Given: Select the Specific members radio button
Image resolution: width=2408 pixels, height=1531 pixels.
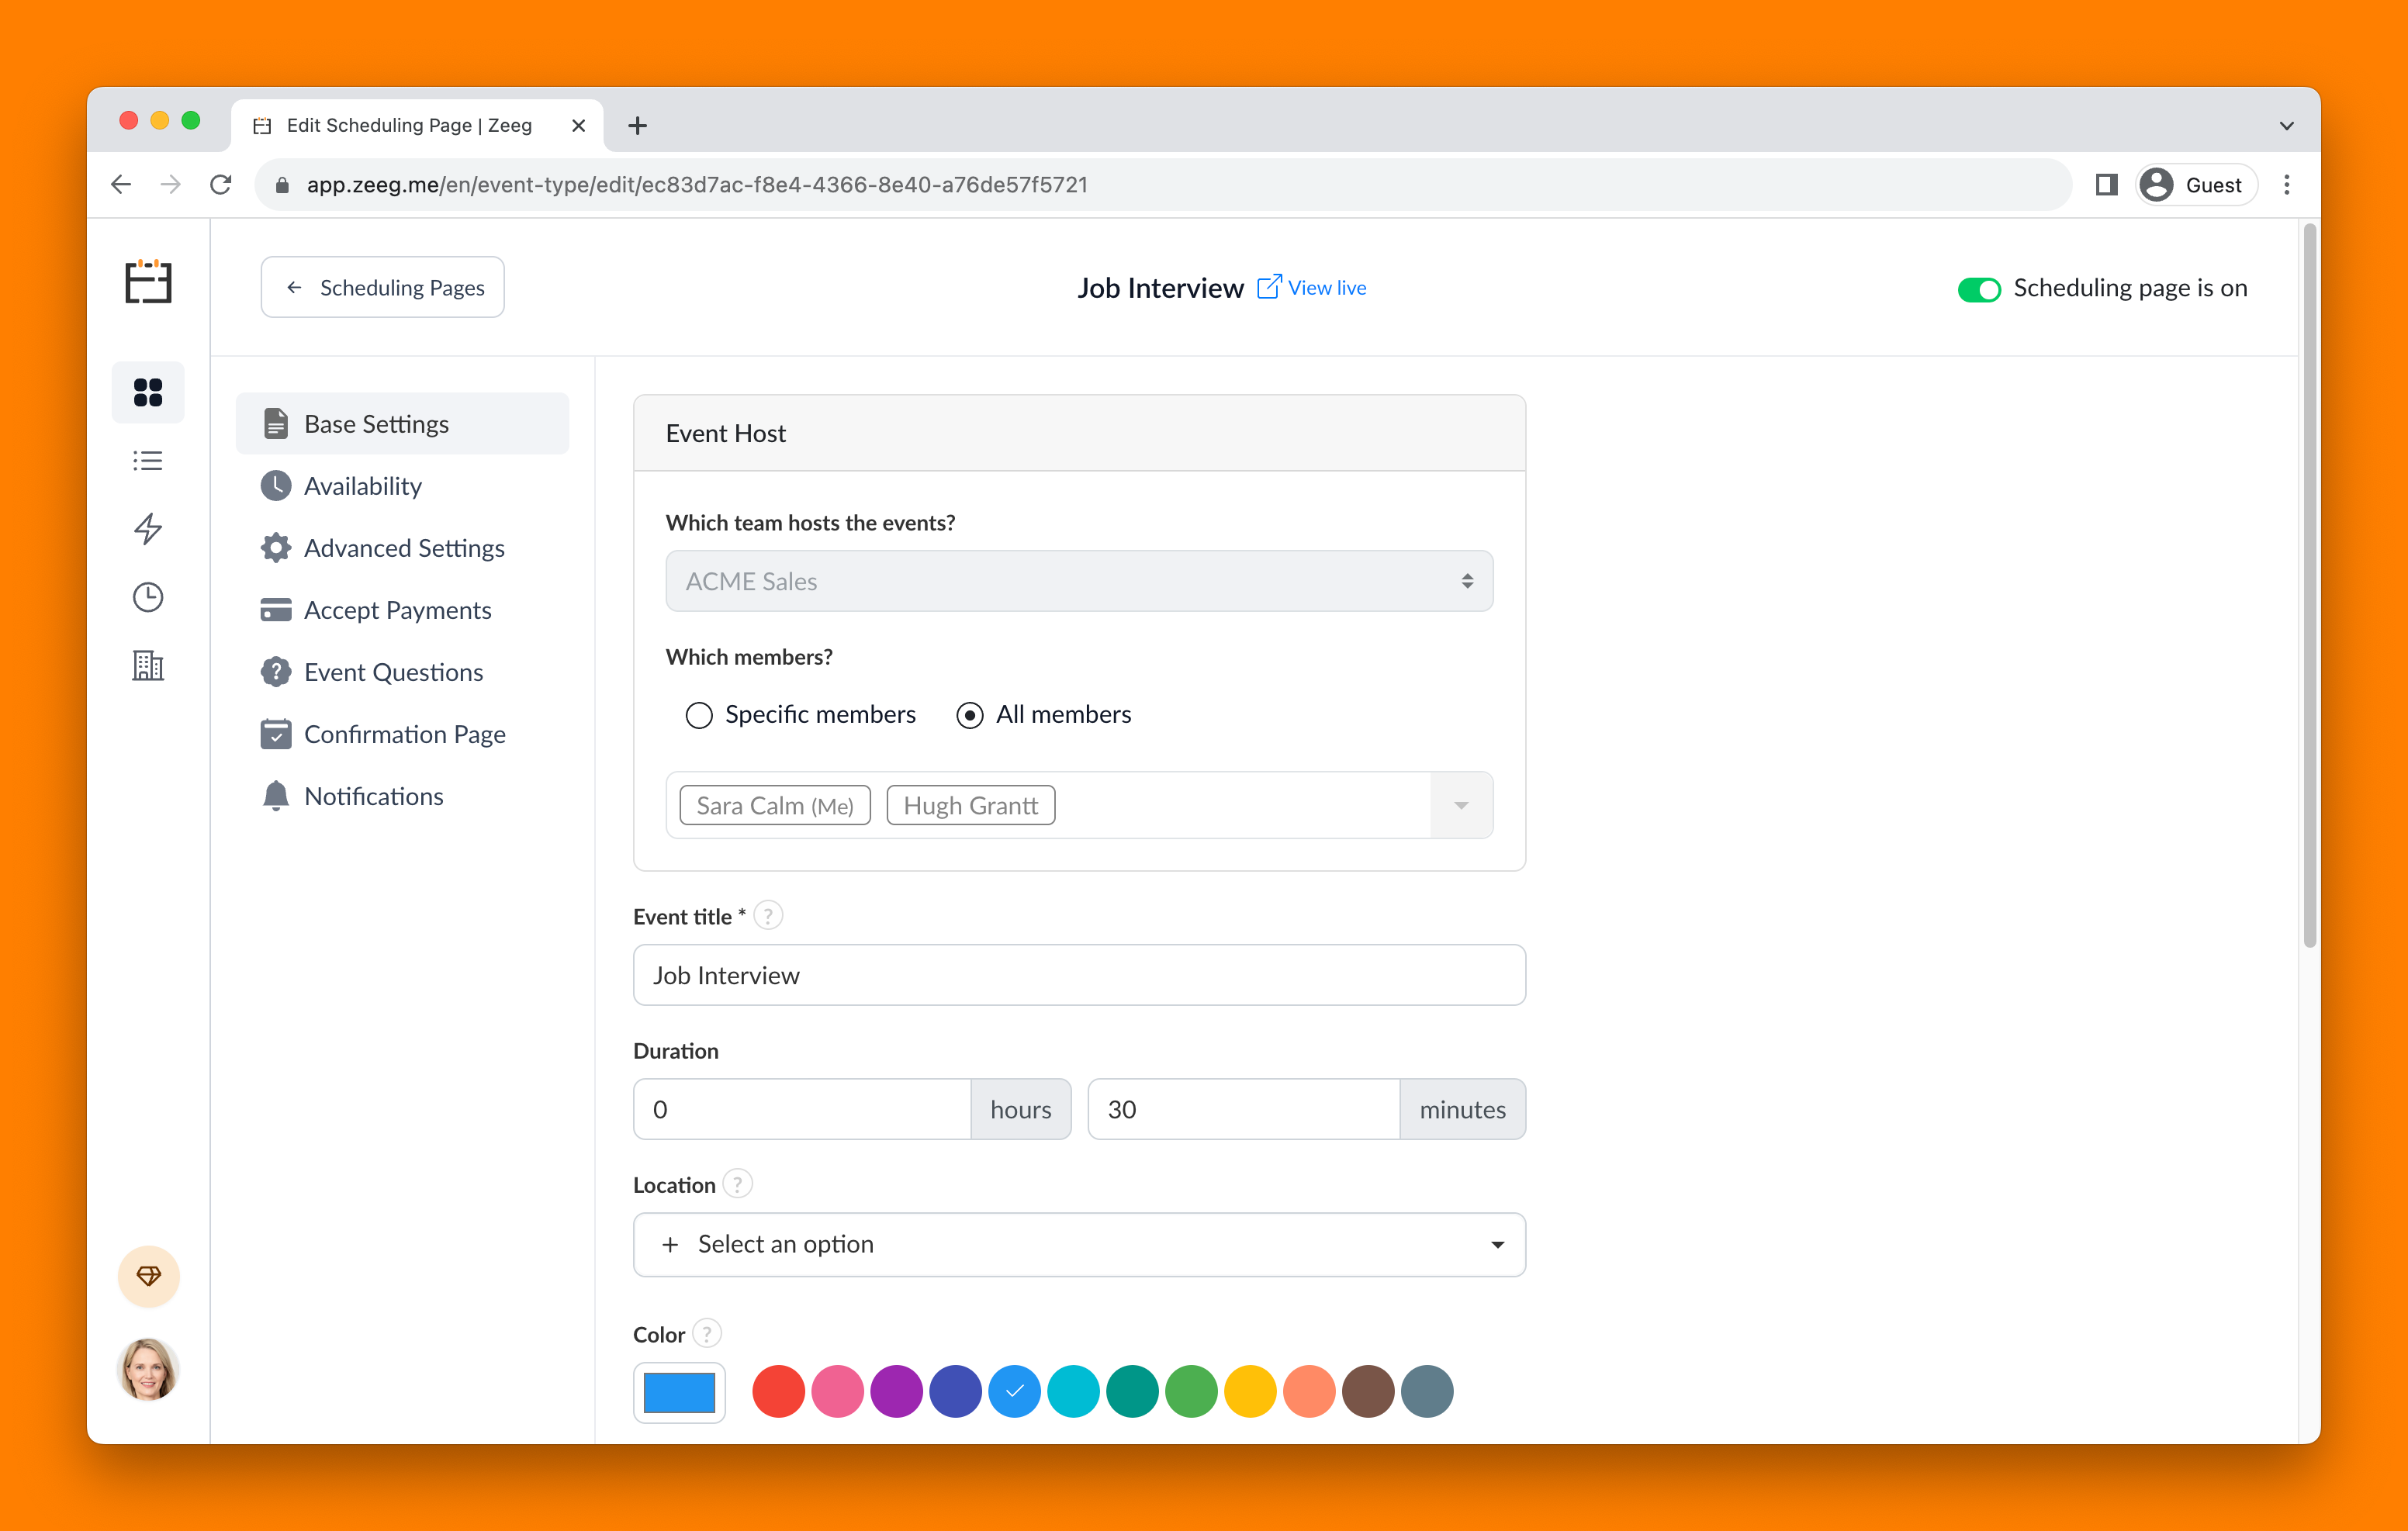Looking at the screenshot, I should coord(699,715).
